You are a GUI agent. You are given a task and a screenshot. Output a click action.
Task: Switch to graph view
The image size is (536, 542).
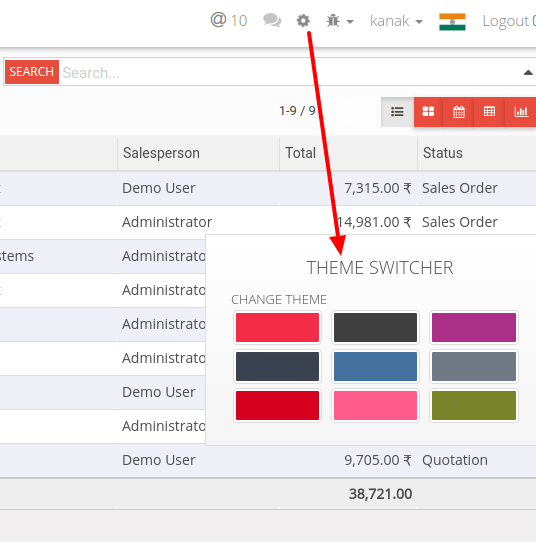[x=520, y=112]
